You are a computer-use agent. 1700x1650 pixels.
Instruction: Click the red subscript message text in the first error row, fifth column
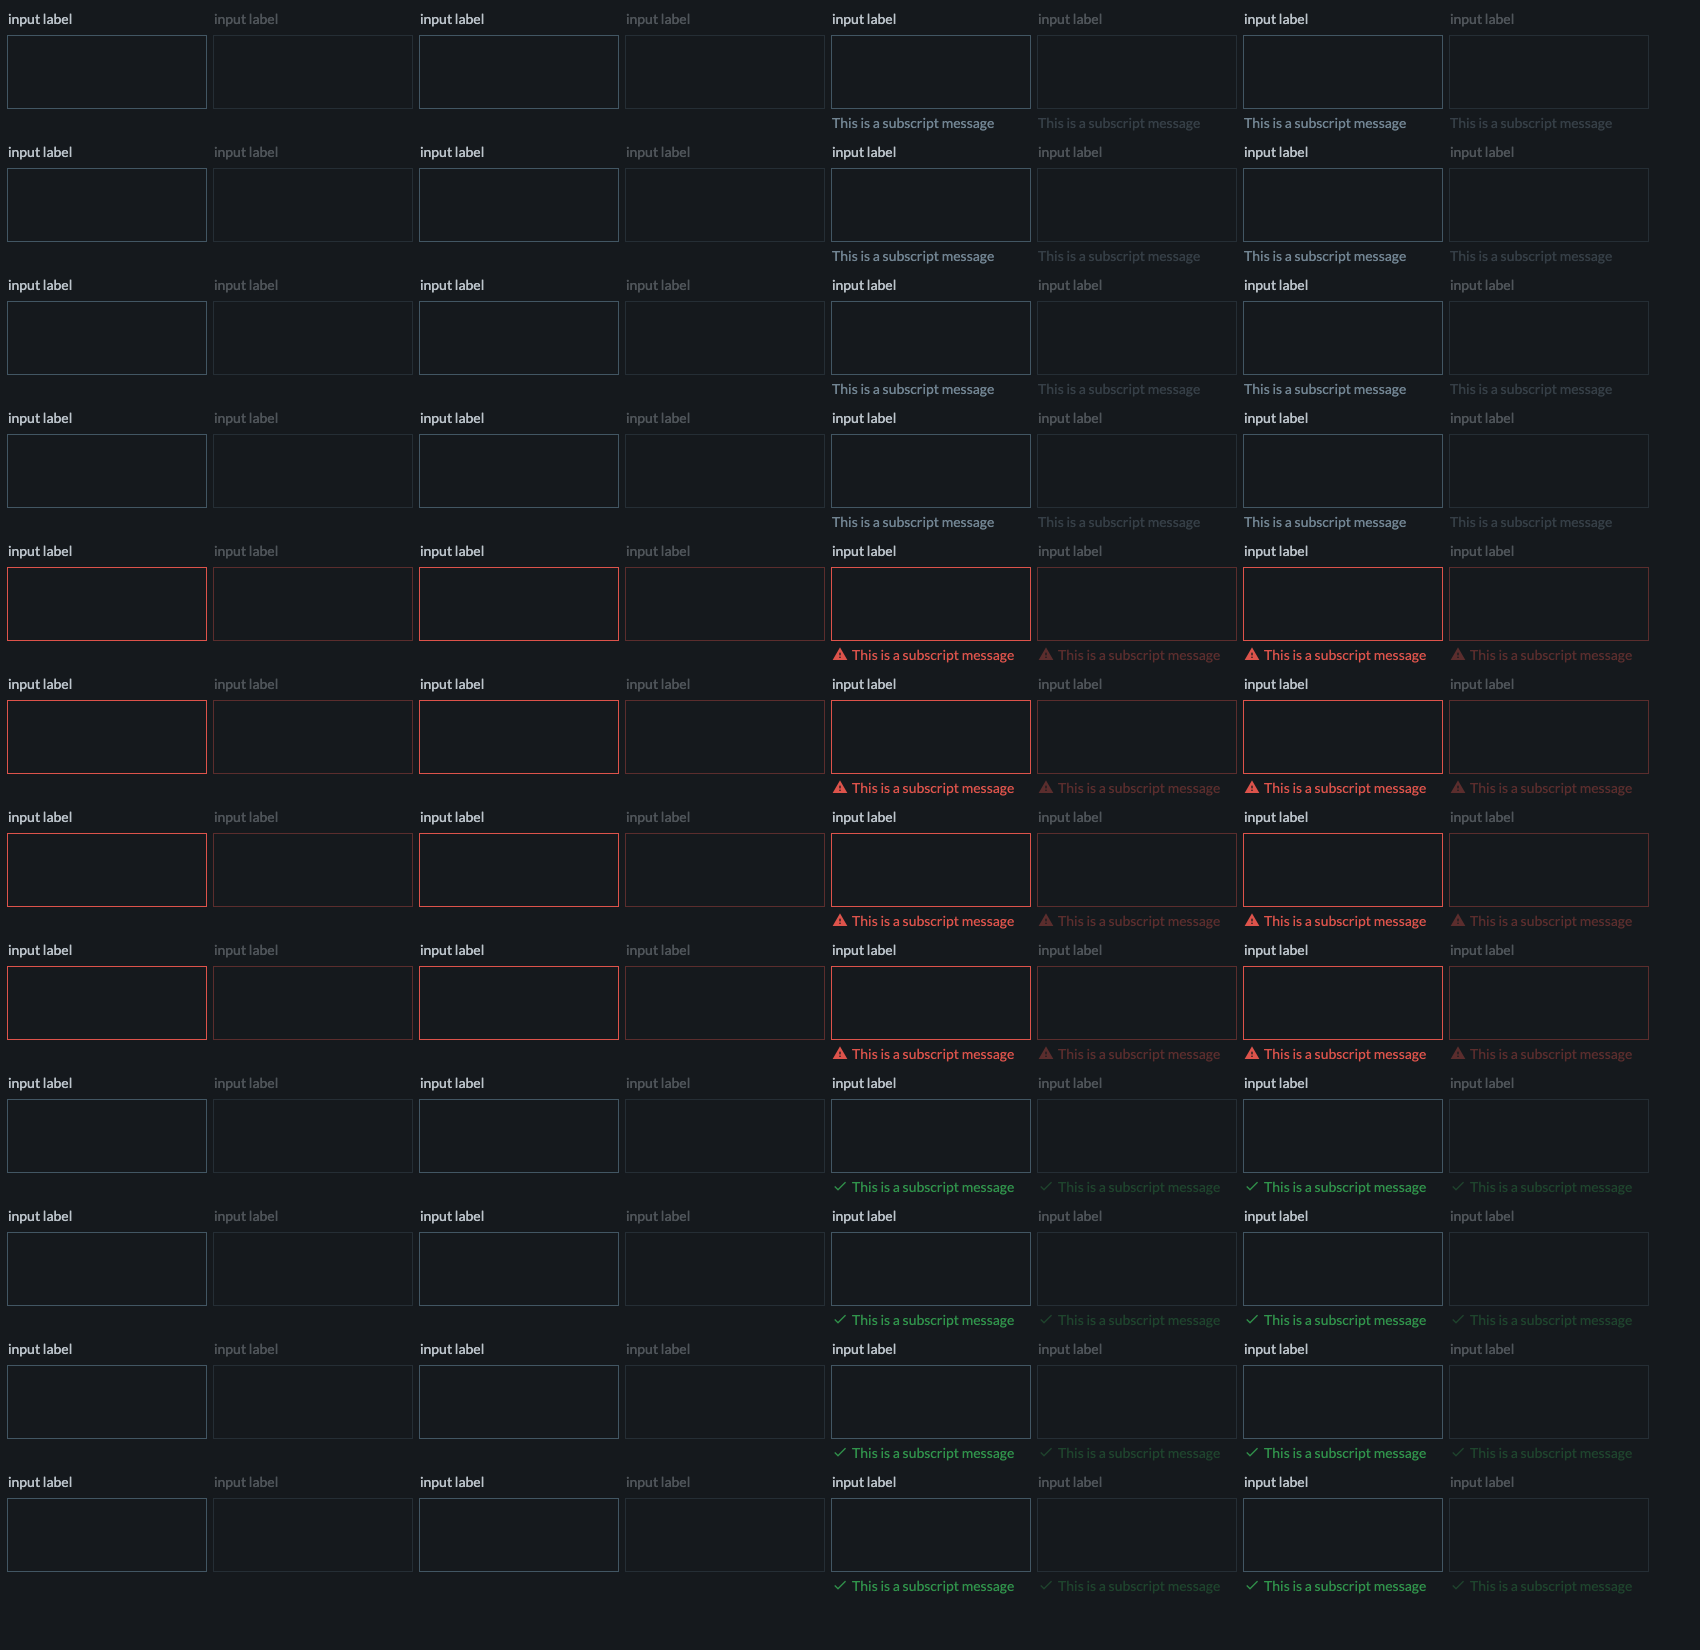pos(933,655)
